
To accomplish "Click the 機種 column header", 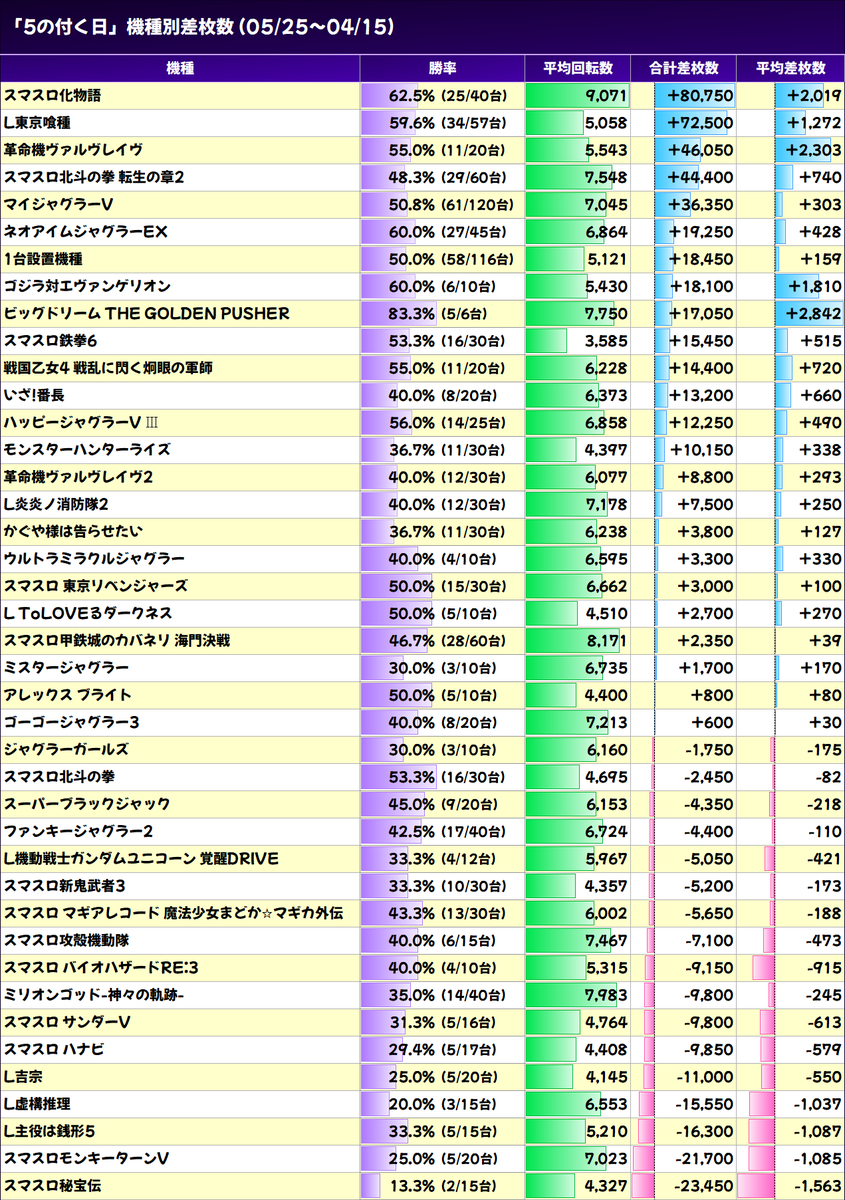I will [x=180, y=69].
